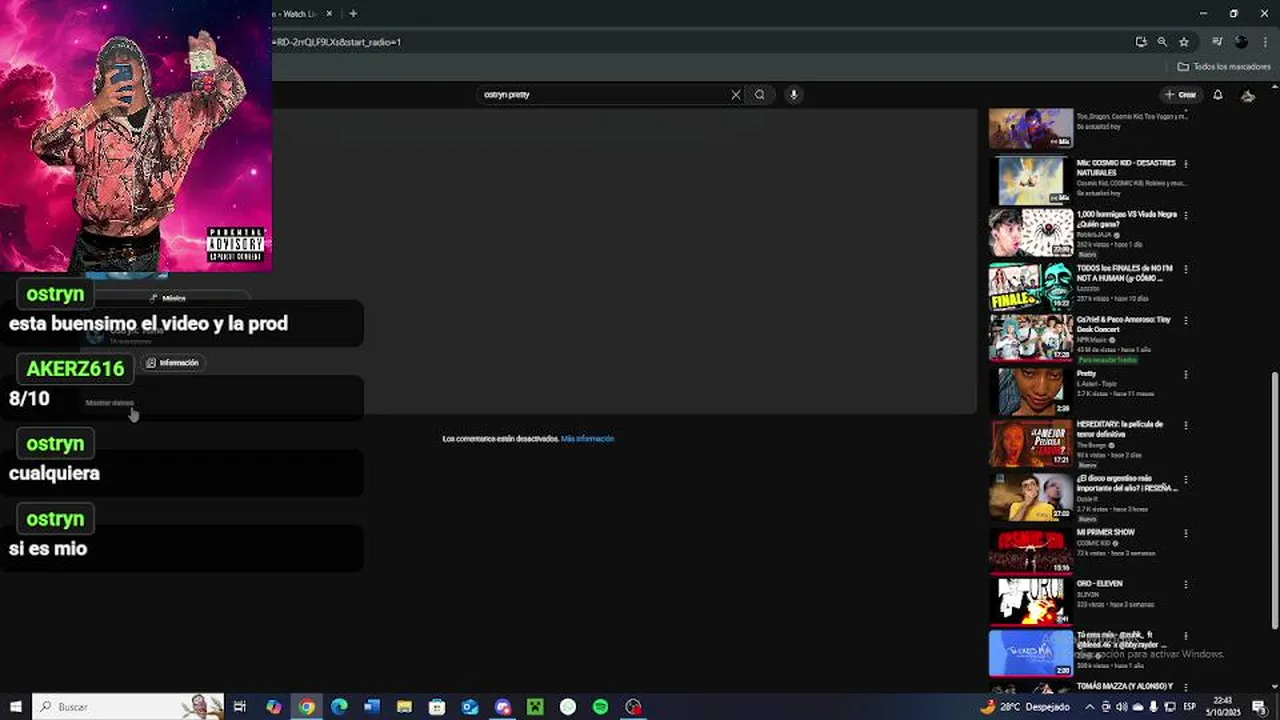The width and height of the screenshot is (1280, 720).
Task: Open the HEREDITARY video thumbnail
Action: click(1031, 443)
